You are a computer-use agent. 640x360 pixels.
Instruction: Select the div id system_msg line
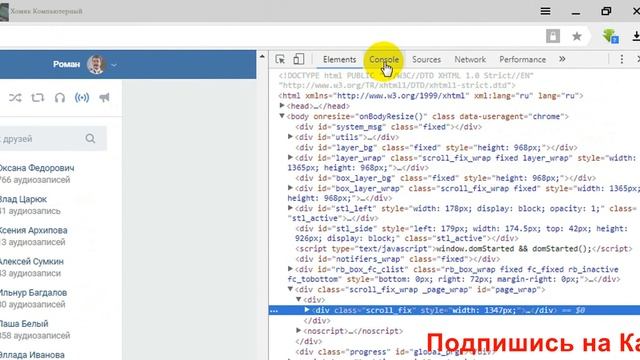(389, 127)
